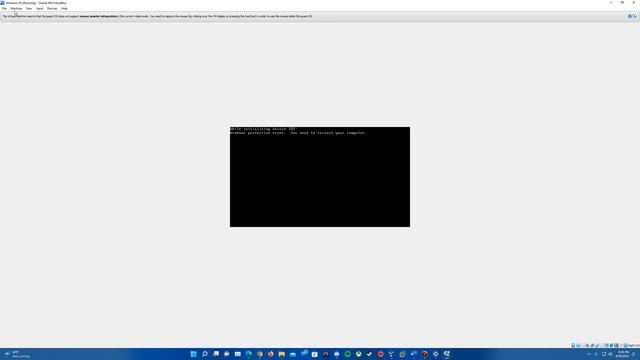
Task: Open the Machine menu
Action: coord(16,8)
